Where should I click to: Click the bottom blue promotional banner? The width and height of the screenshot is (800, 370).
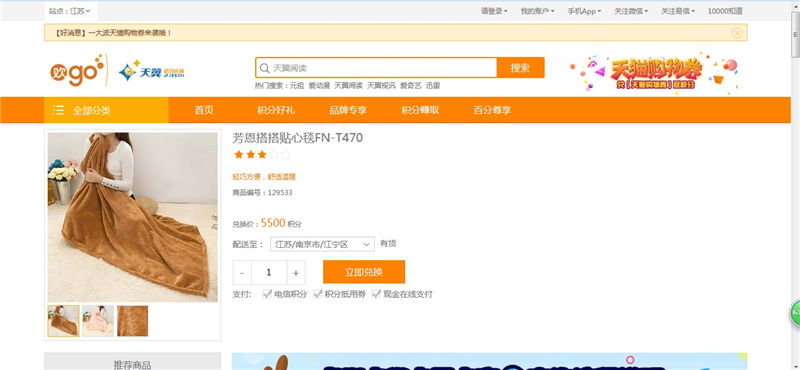pos(490,361)
